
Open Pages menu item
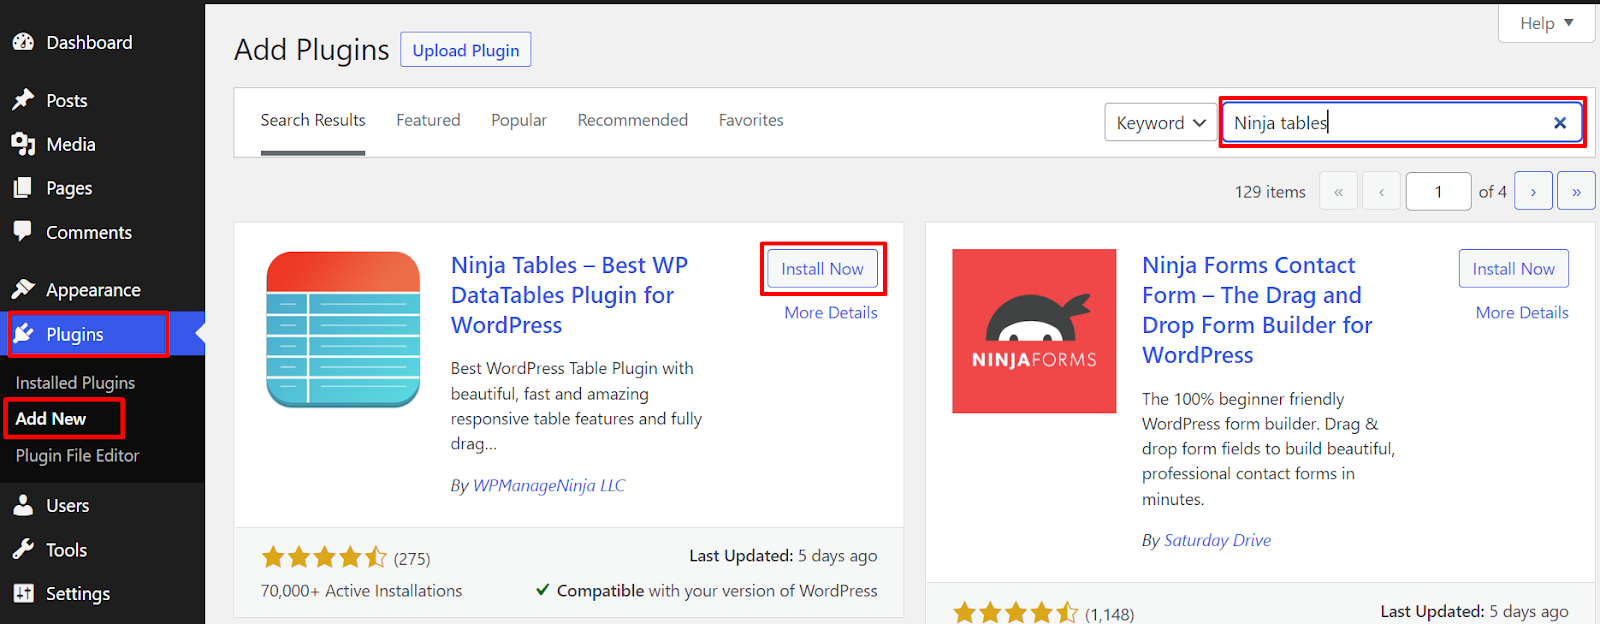(x=102, y=188)
